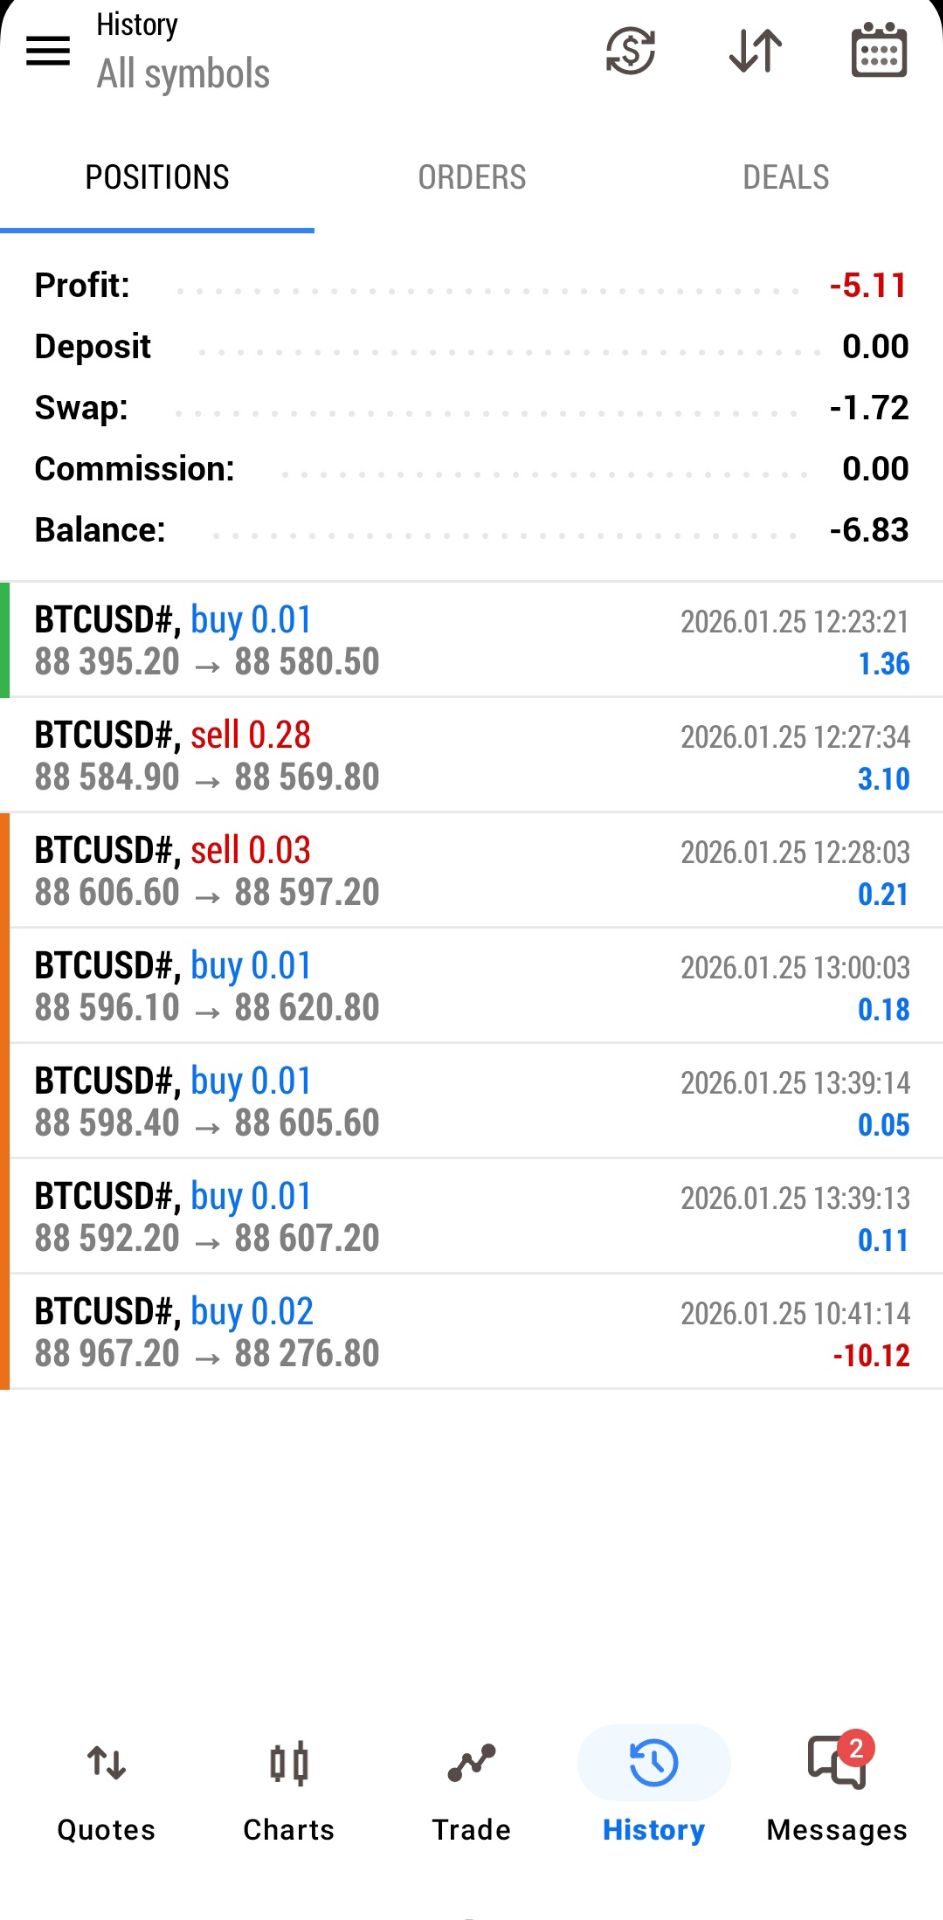
Task: Switch to the DEALS tab
Action: tap(785, 177)
